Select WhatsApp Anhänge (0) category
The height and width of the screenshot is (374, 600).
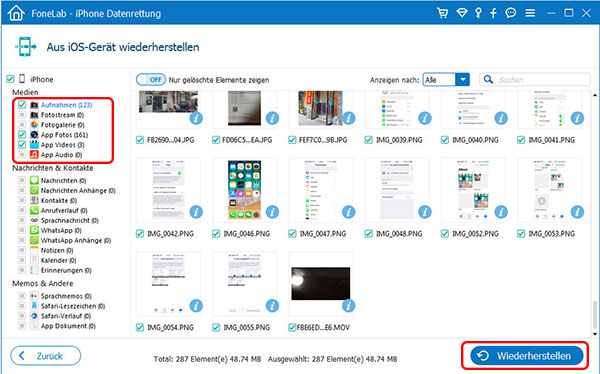76,240
